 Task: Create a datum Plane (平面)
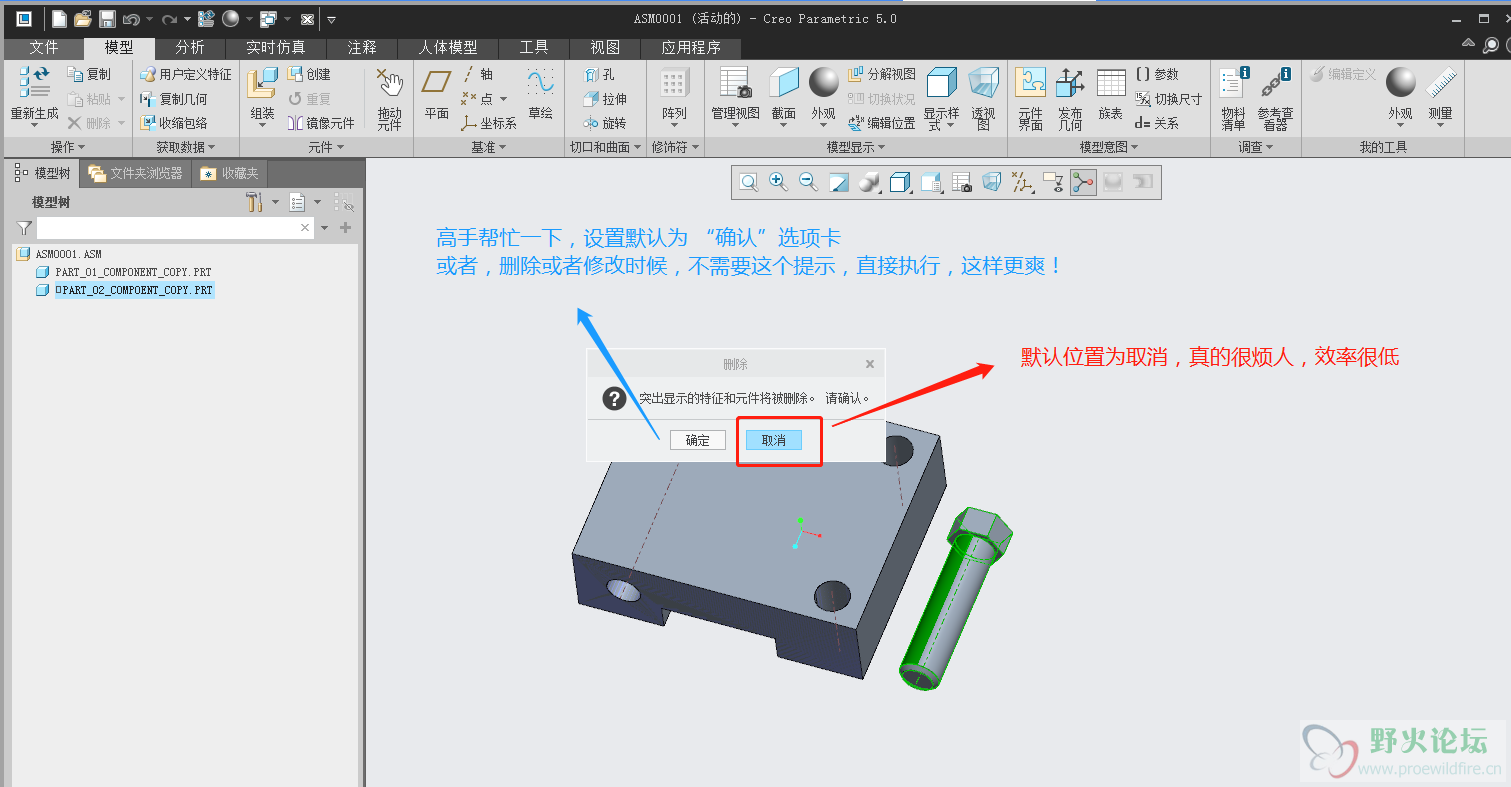(437, 94)
